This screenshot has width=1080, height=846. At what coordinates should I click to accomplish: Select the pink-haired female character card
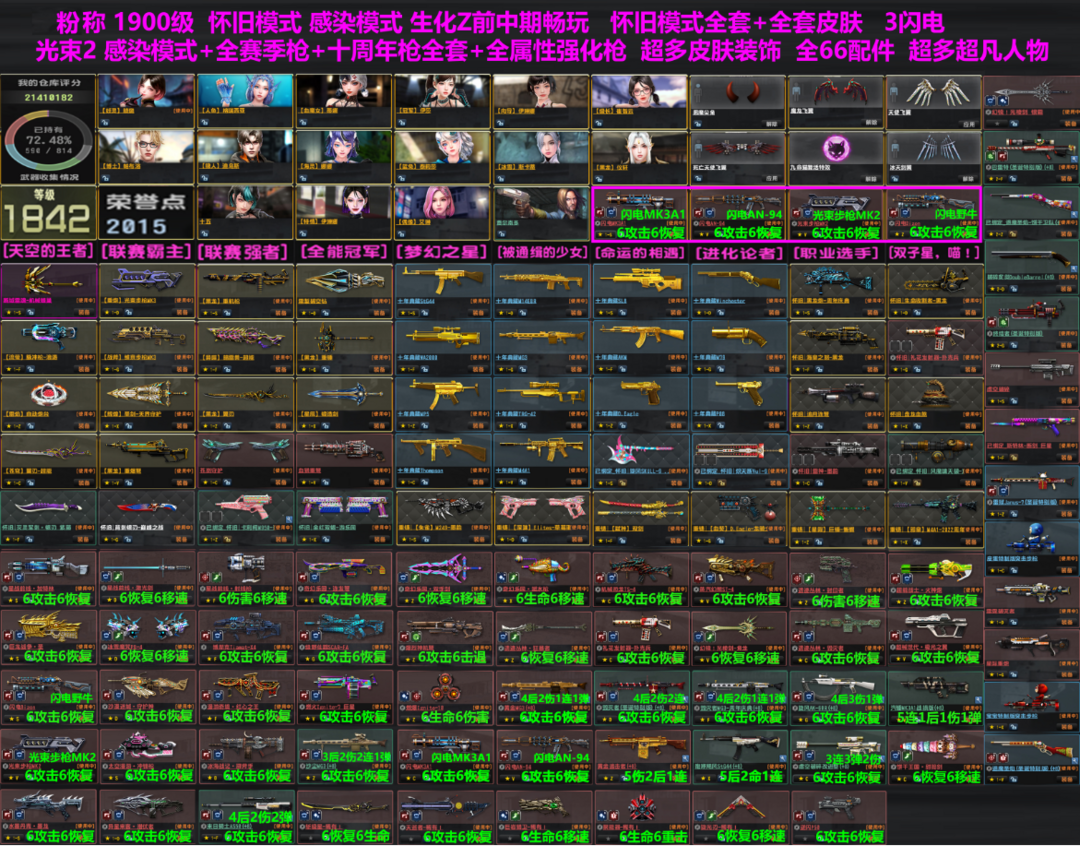pyautogui.click(x=442, y=212)
